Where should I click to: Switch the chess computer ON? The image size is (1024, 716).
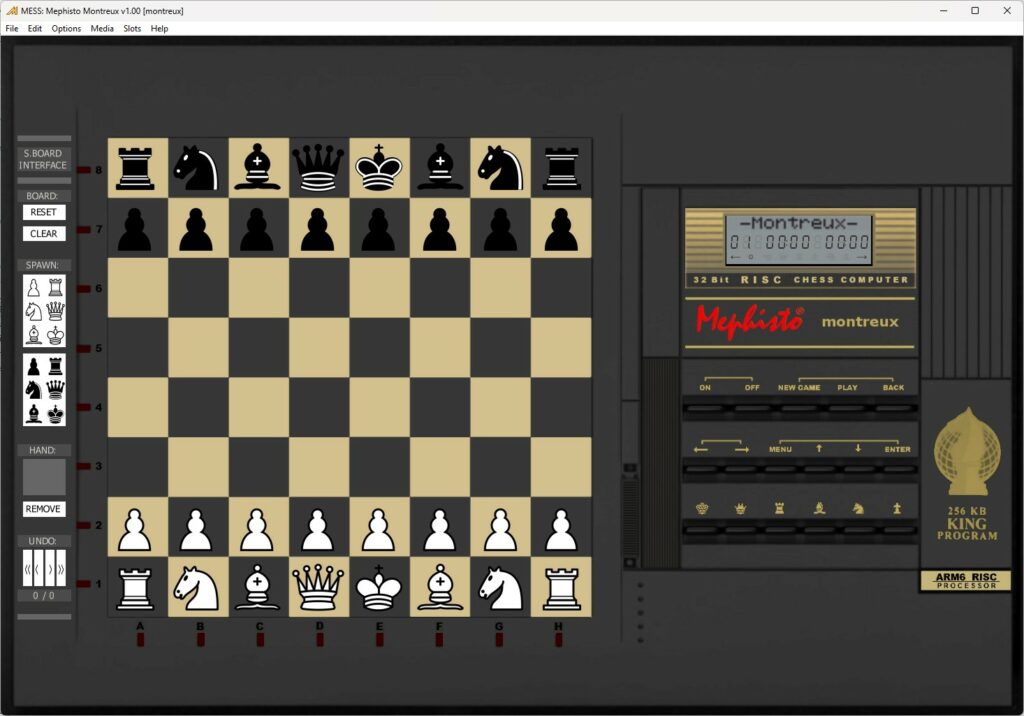705,408
